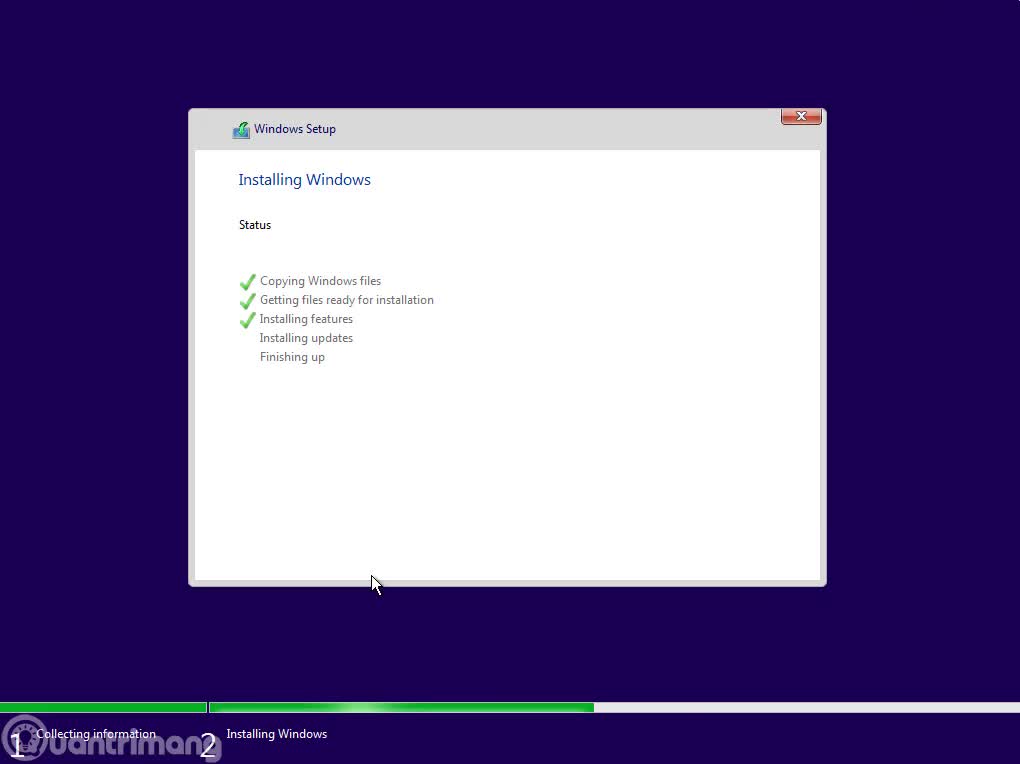The width and height of the screenshot is (1020, 764).
Task: Click the 'Status' label
Action: (x=255, y=225)
